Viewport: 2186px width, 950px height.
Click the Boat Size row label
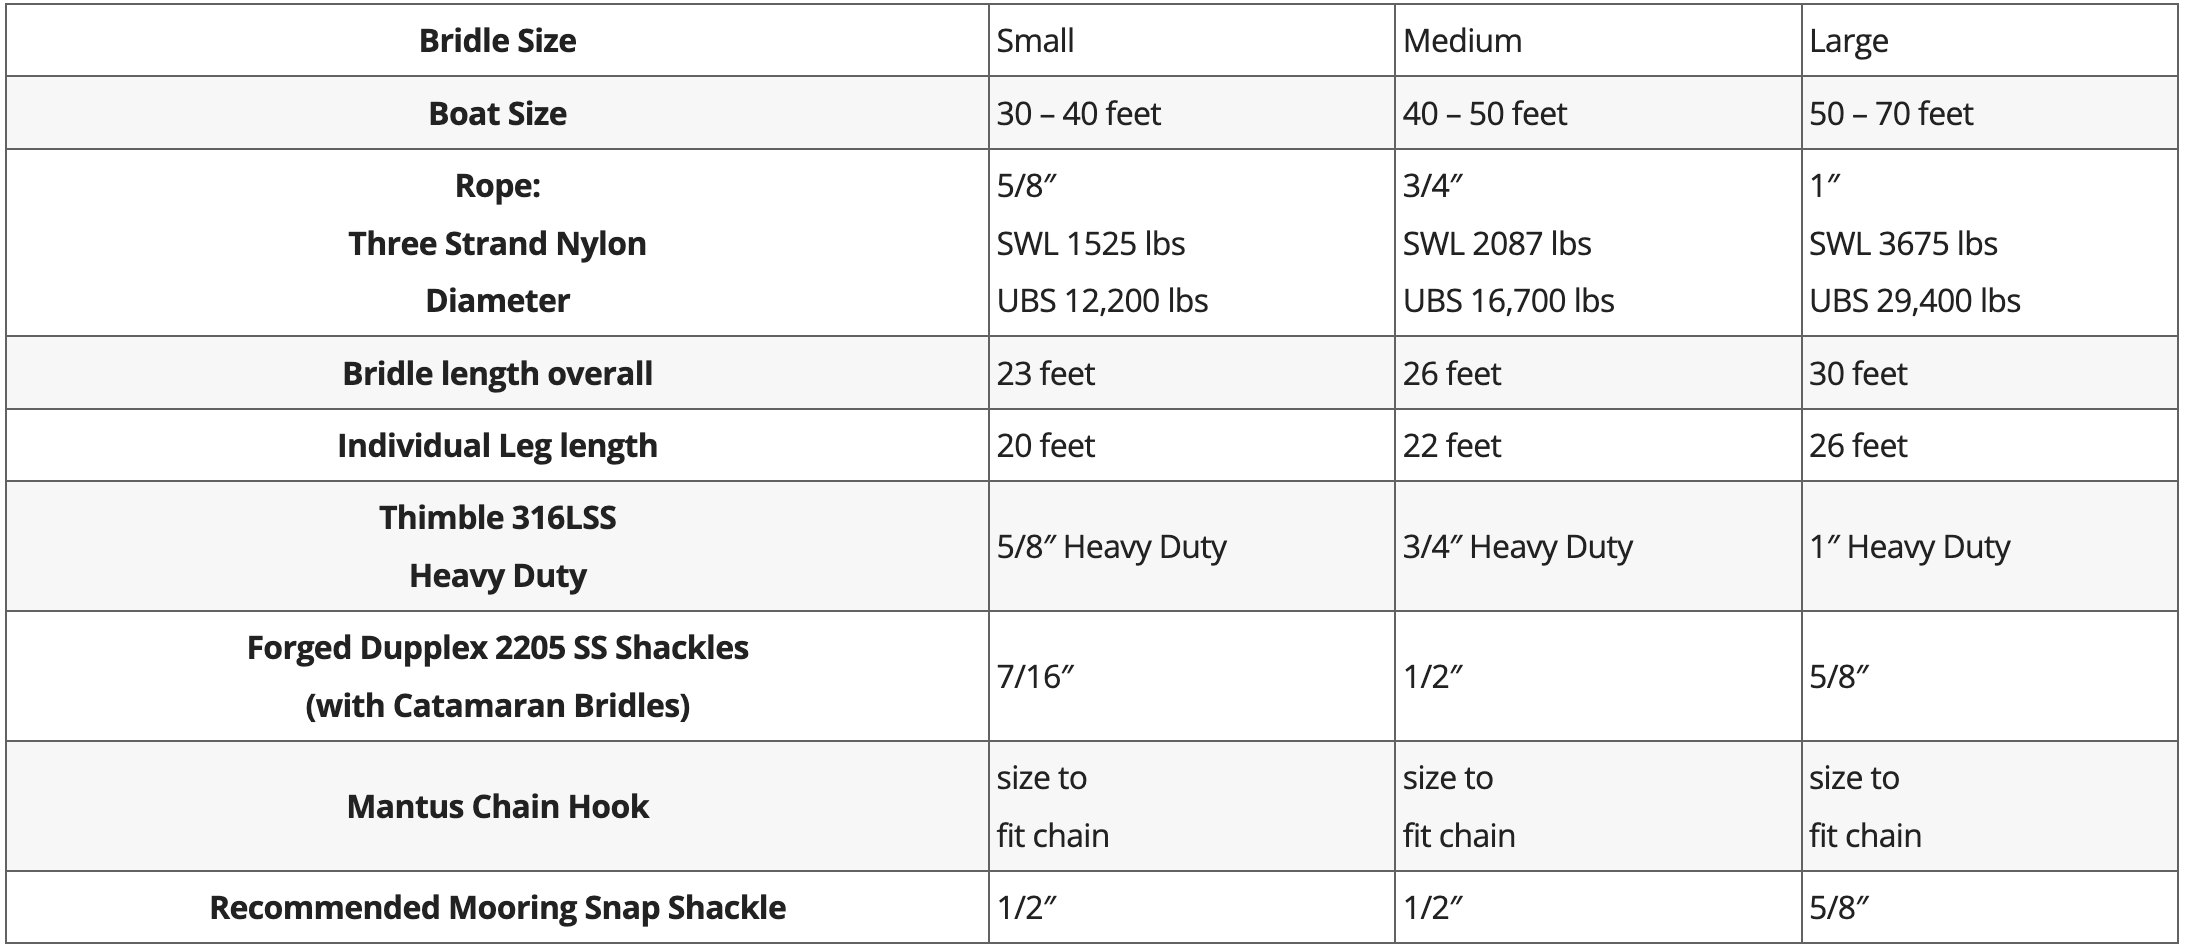(x=497, y=113)
